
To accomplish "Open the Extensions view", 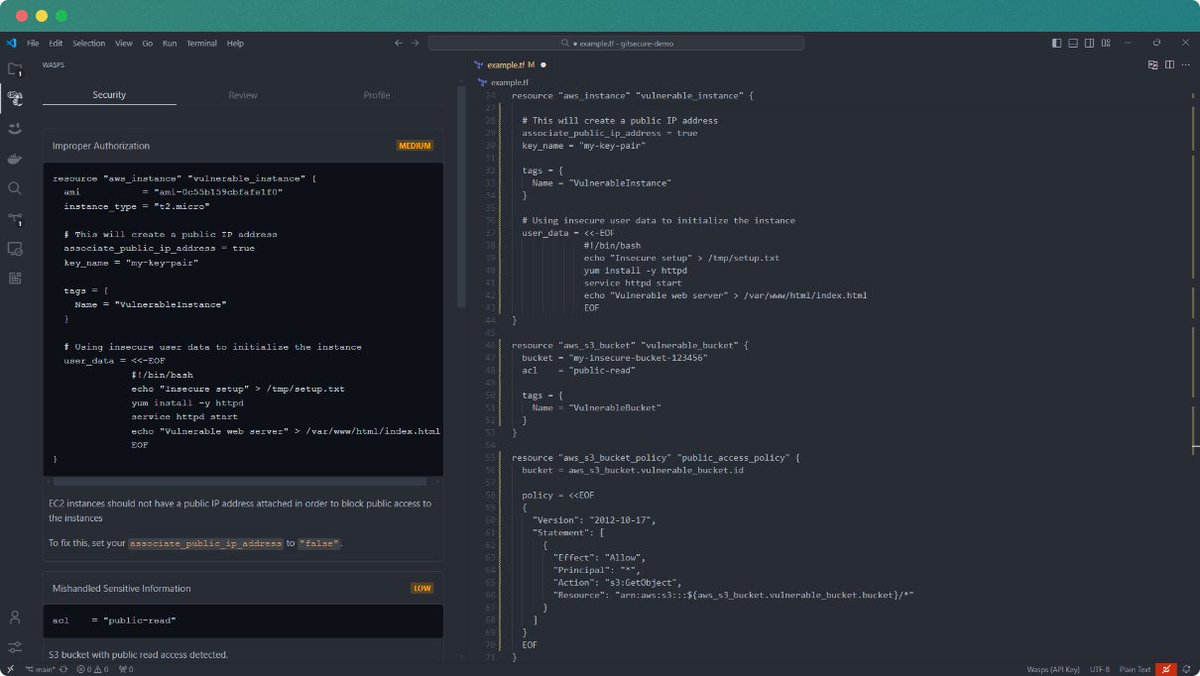I will pyautogui.click(x=15, y=278).
